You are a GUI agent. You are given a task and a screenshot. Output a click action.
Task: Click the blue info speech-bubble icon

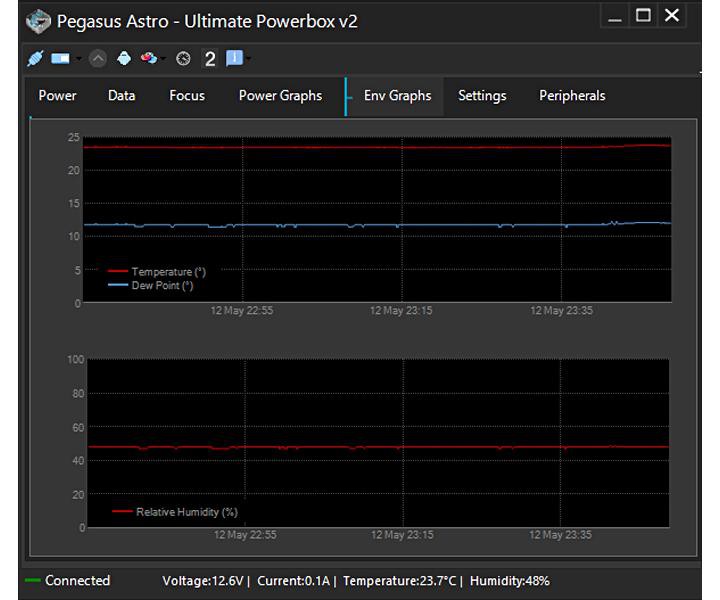coord(234,58)
